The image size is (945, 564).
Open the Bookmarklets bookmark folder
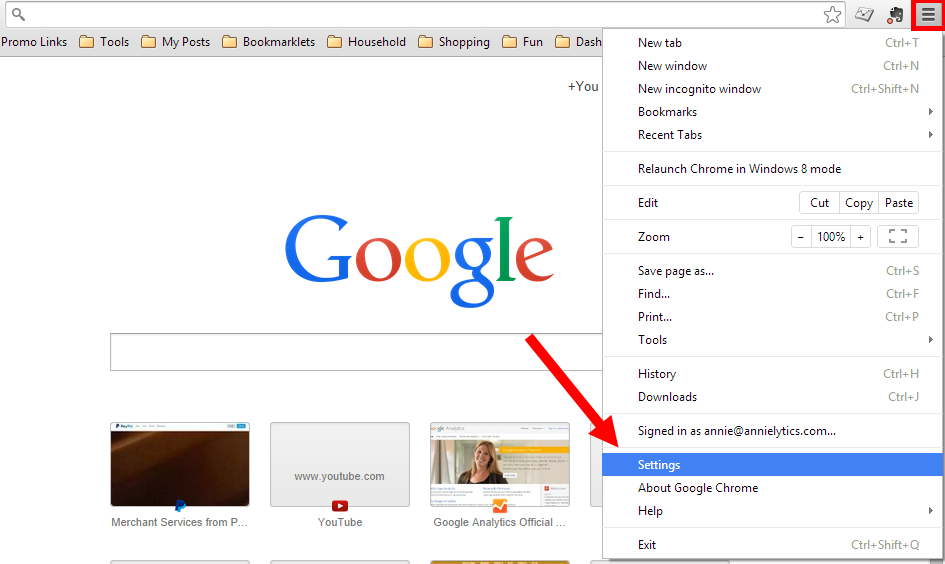pos(268,42)
